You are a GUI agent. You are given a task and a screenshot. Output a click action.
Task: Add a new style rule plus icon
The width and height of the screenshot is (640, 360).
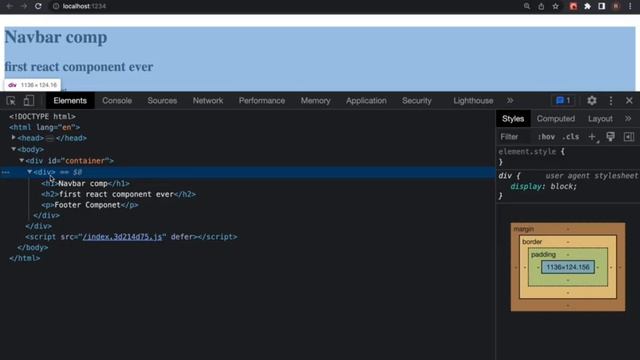tap(592, 137)
